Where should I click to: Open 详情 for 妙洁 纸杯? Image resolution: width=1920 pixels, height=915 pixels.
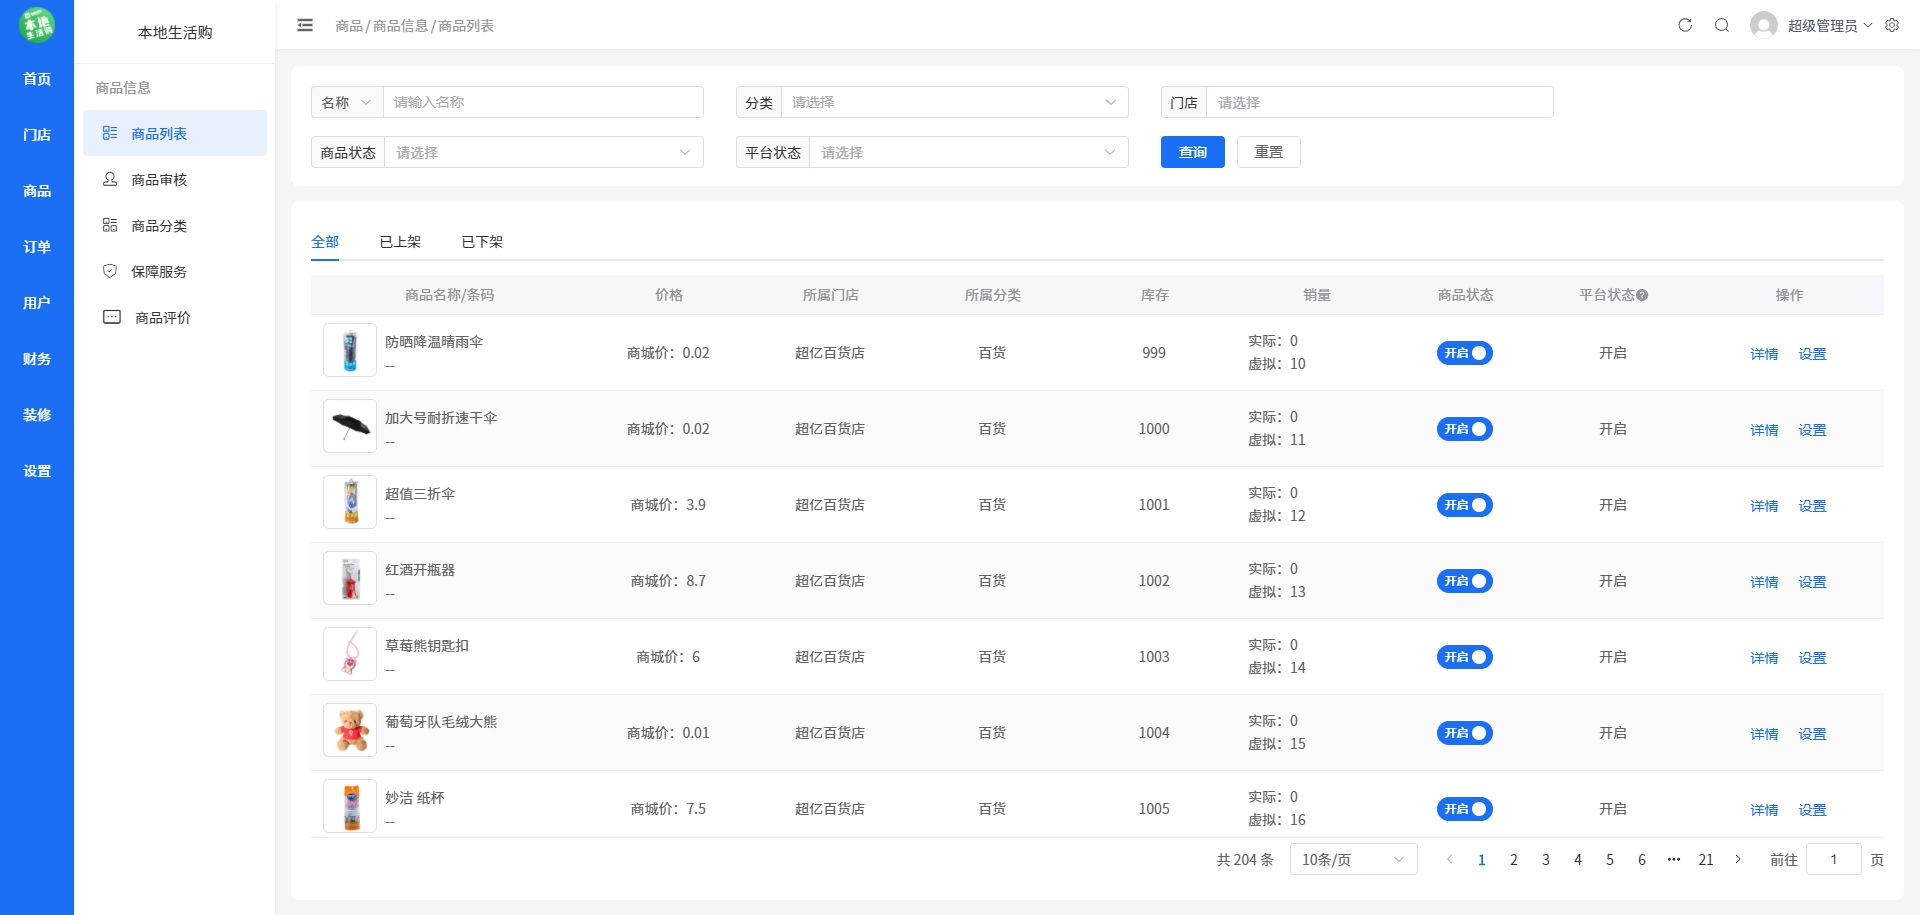pyautogui.click(x=1764, y=810)
